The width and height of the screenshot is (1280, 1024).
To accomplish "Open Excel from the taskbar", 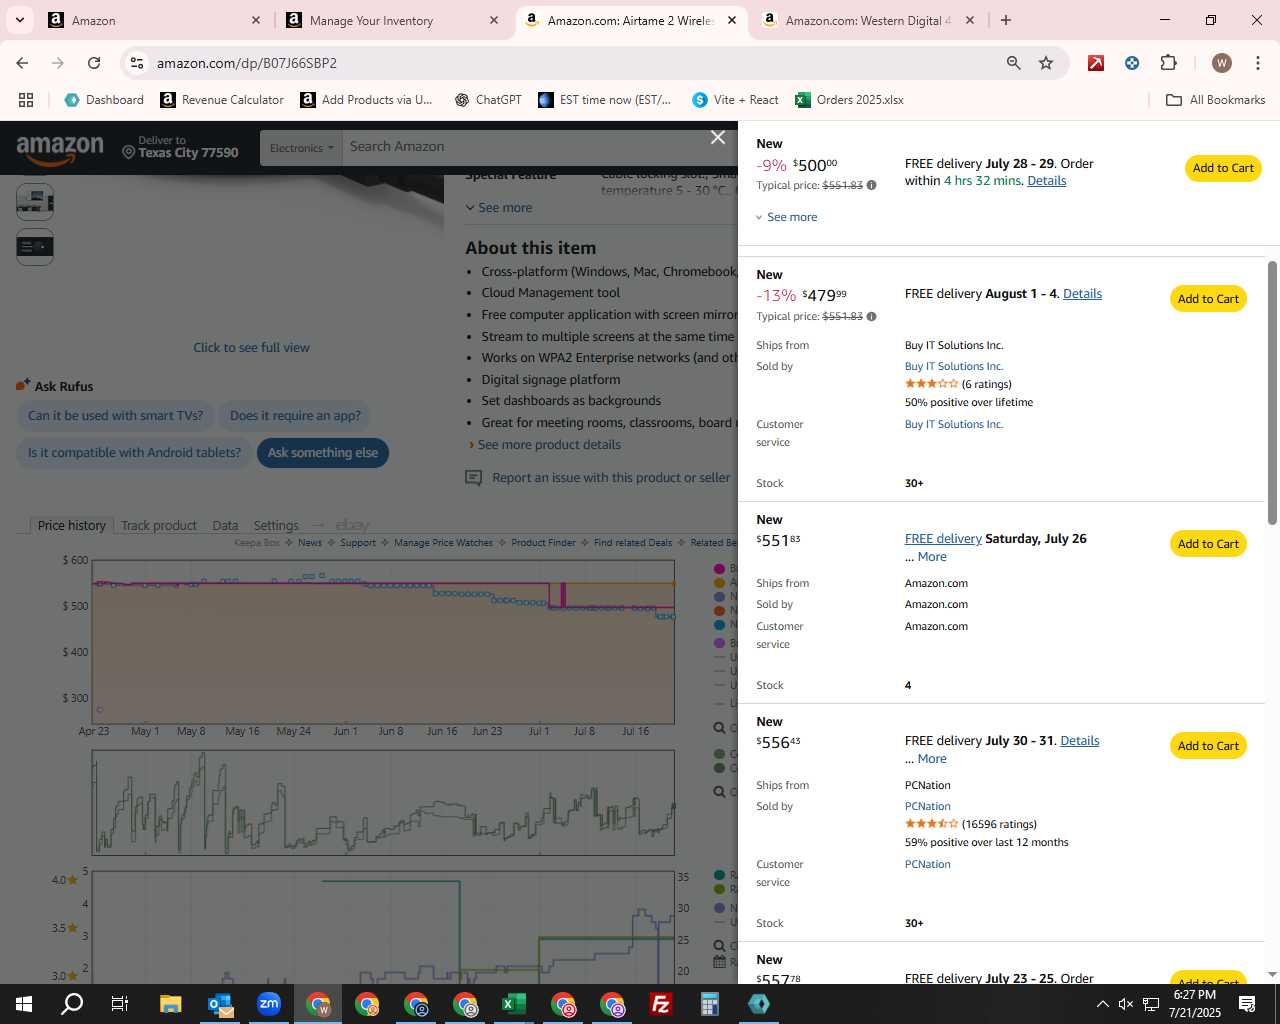I will [x=513, y=1004].
